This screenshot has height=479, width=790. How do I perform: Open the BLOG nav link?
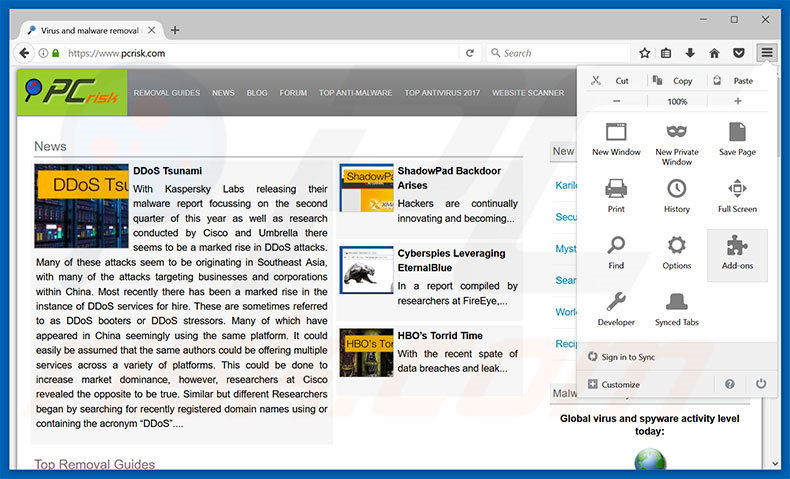click(257, 93)
